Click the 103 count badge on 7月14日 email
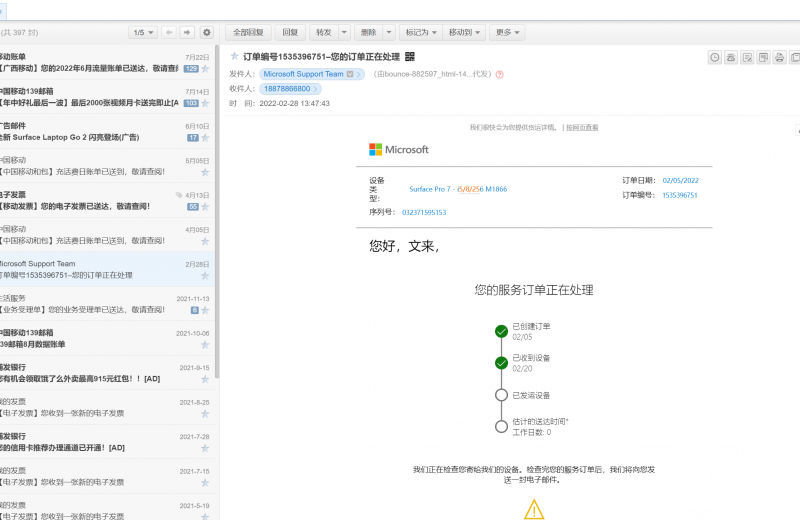 [191, 103]
